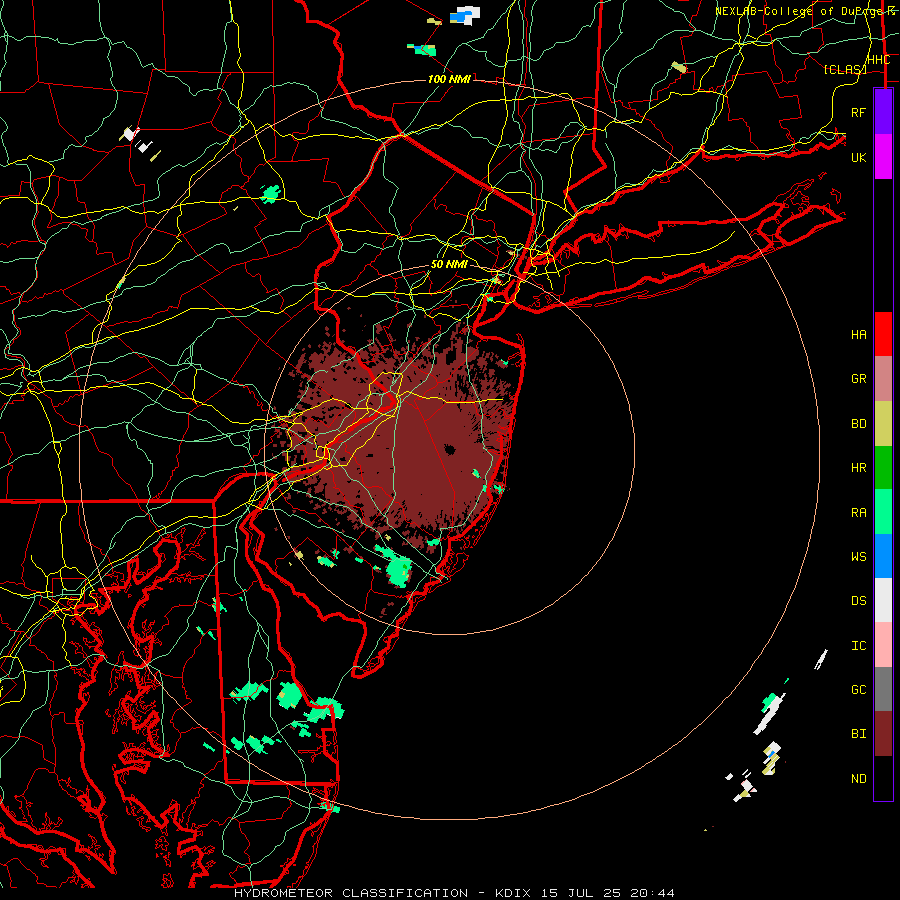Click the RA label in the legend
This screenshot has width=900, height=900.
click(858, 513)
